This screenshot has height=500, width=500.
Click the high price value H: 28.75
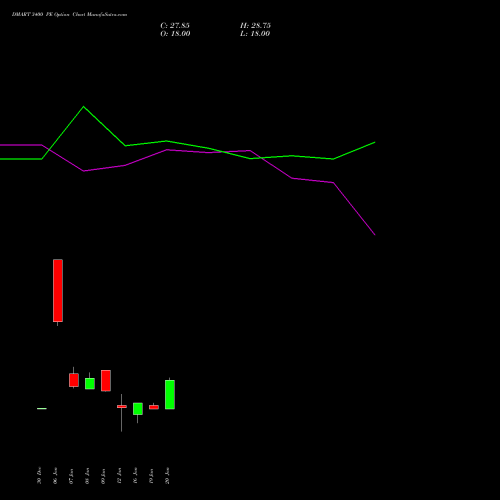[255, 26]
